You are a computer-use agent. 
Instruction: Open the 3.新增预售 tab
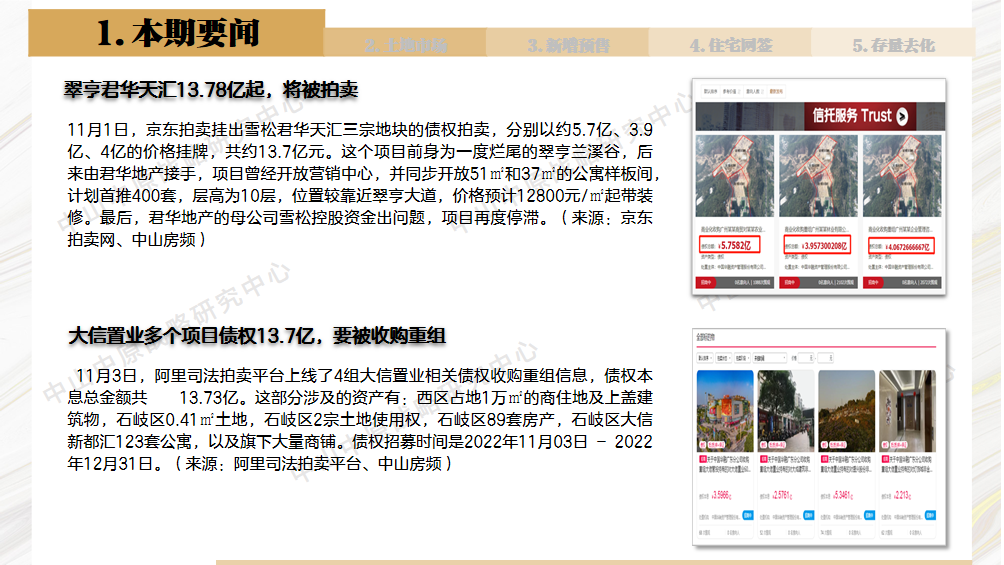click(x=568, y=45)
